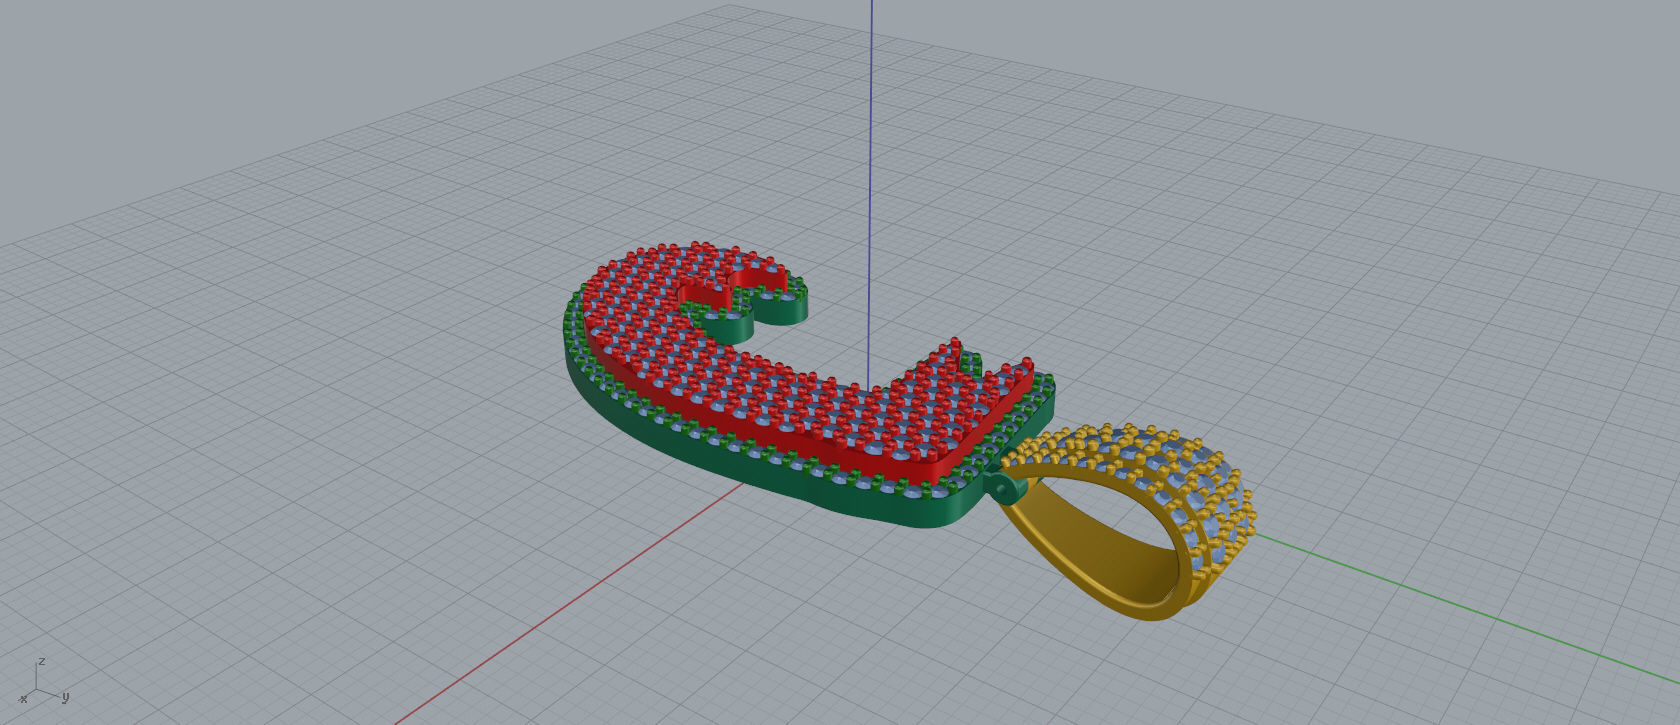Viewport: 1680px width, 725px height.
Task: Click the world XYZ axes icon
Action: pyautogui.click(x=42, y=682)
